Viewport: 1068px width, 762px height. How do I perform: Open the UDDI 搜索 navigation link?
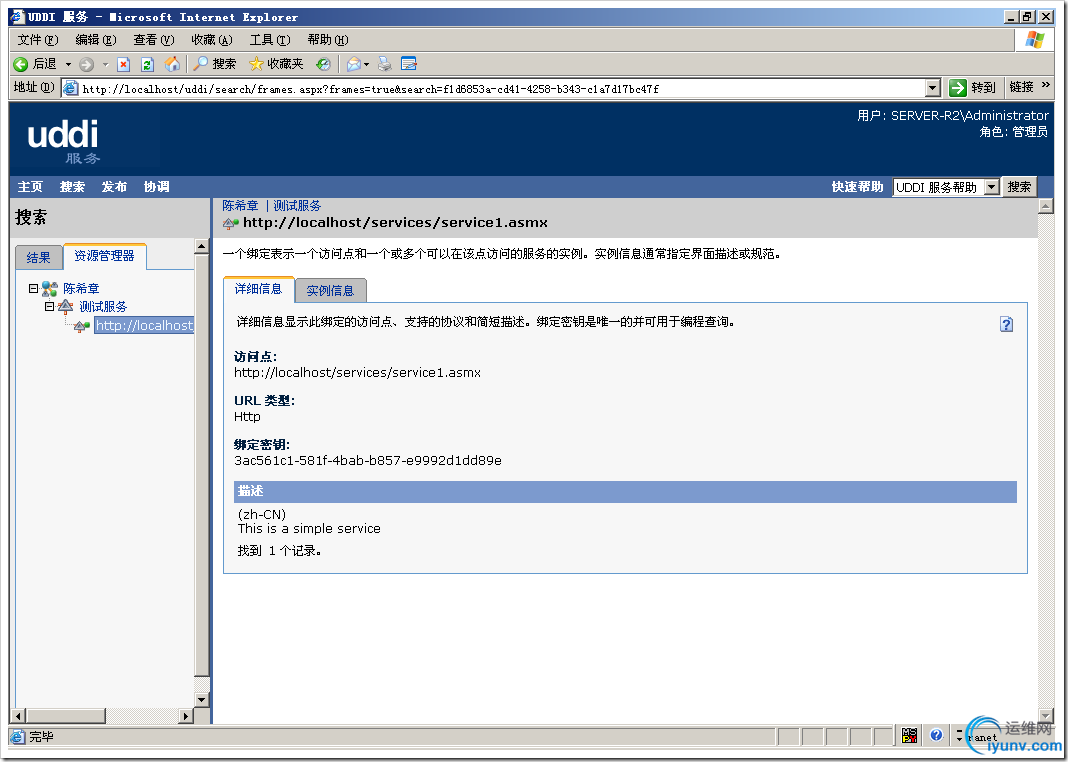click(72, 187)
